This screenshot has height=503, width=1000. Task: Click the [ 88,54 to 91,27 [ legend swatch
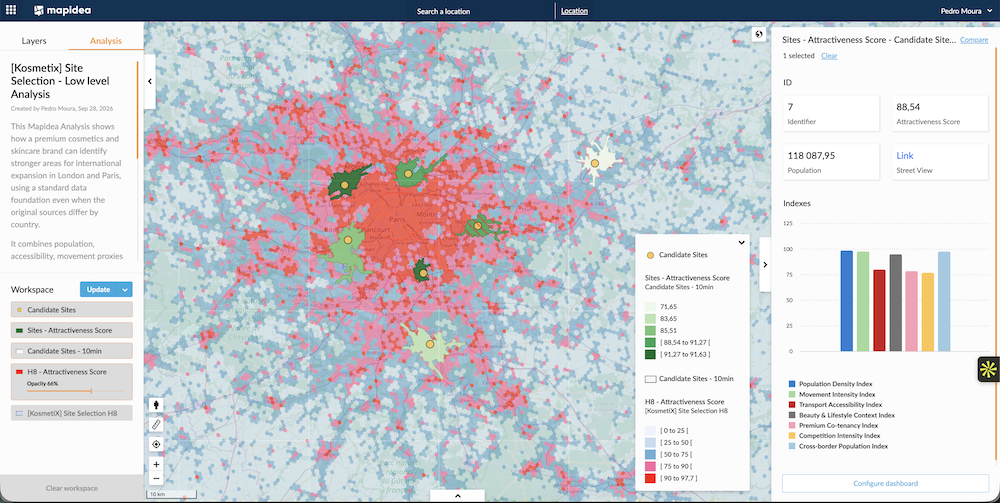point(651,342)
